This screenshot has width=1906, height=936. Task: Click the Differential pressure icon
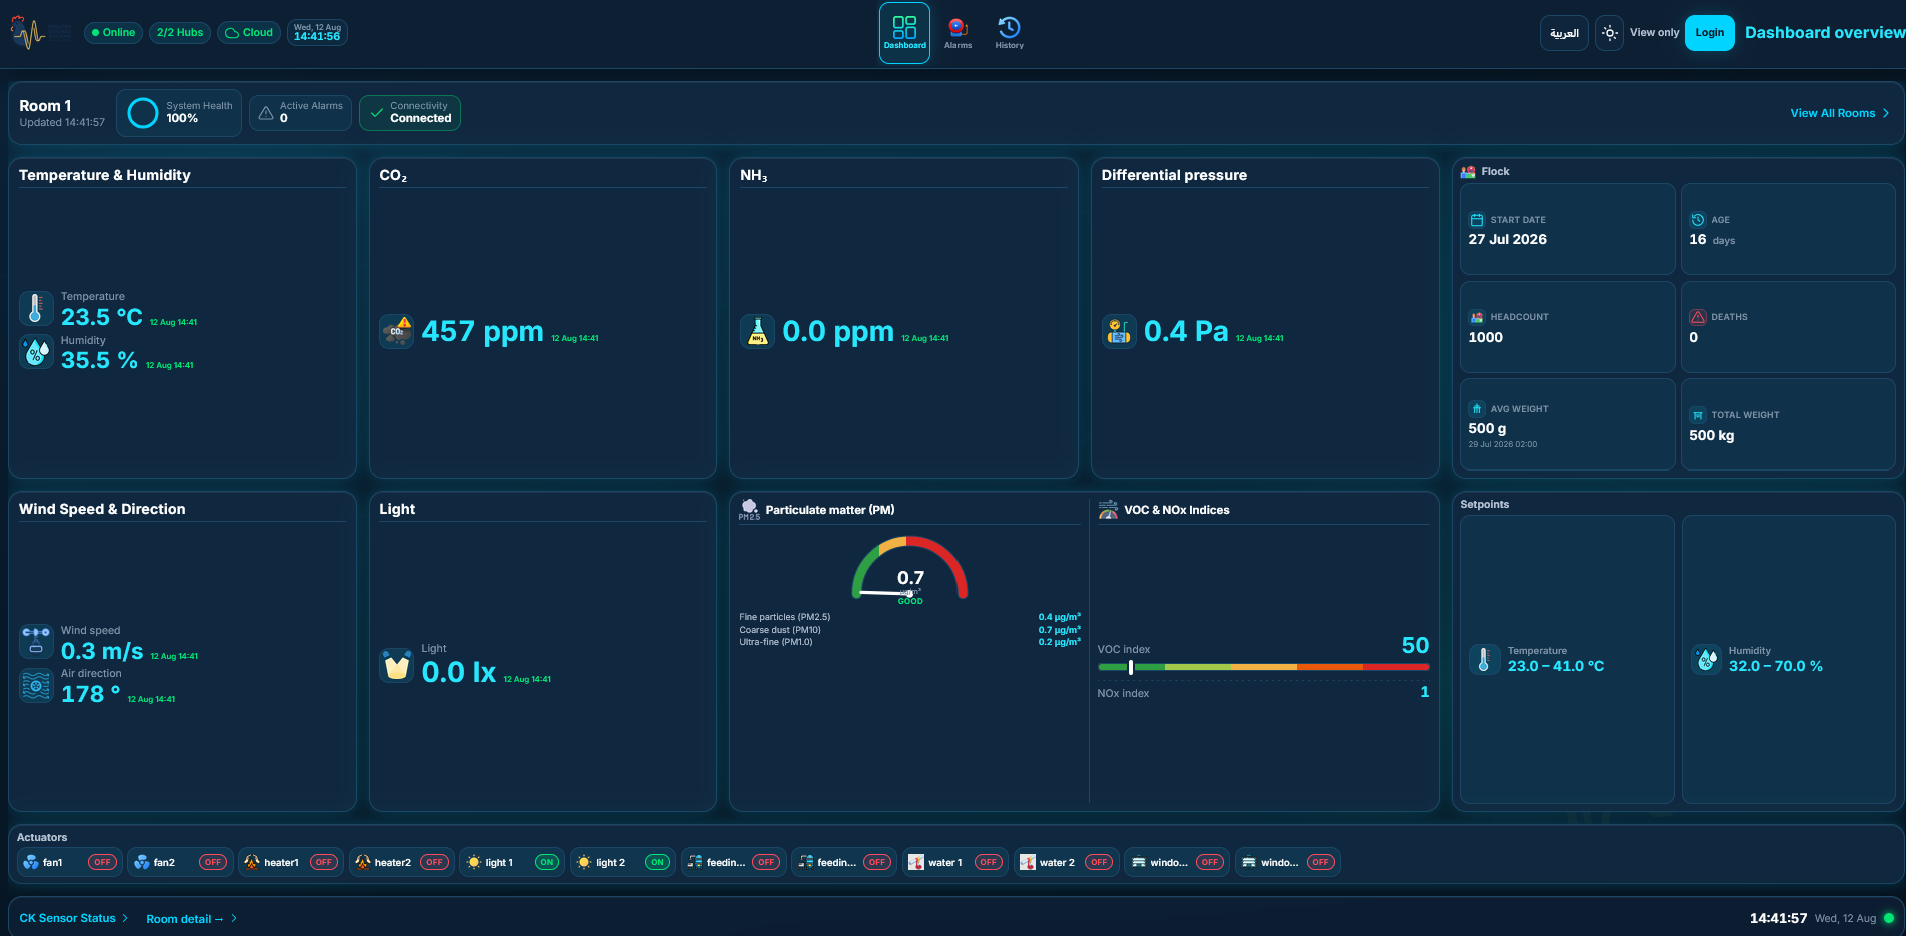tap(1119, 331)
